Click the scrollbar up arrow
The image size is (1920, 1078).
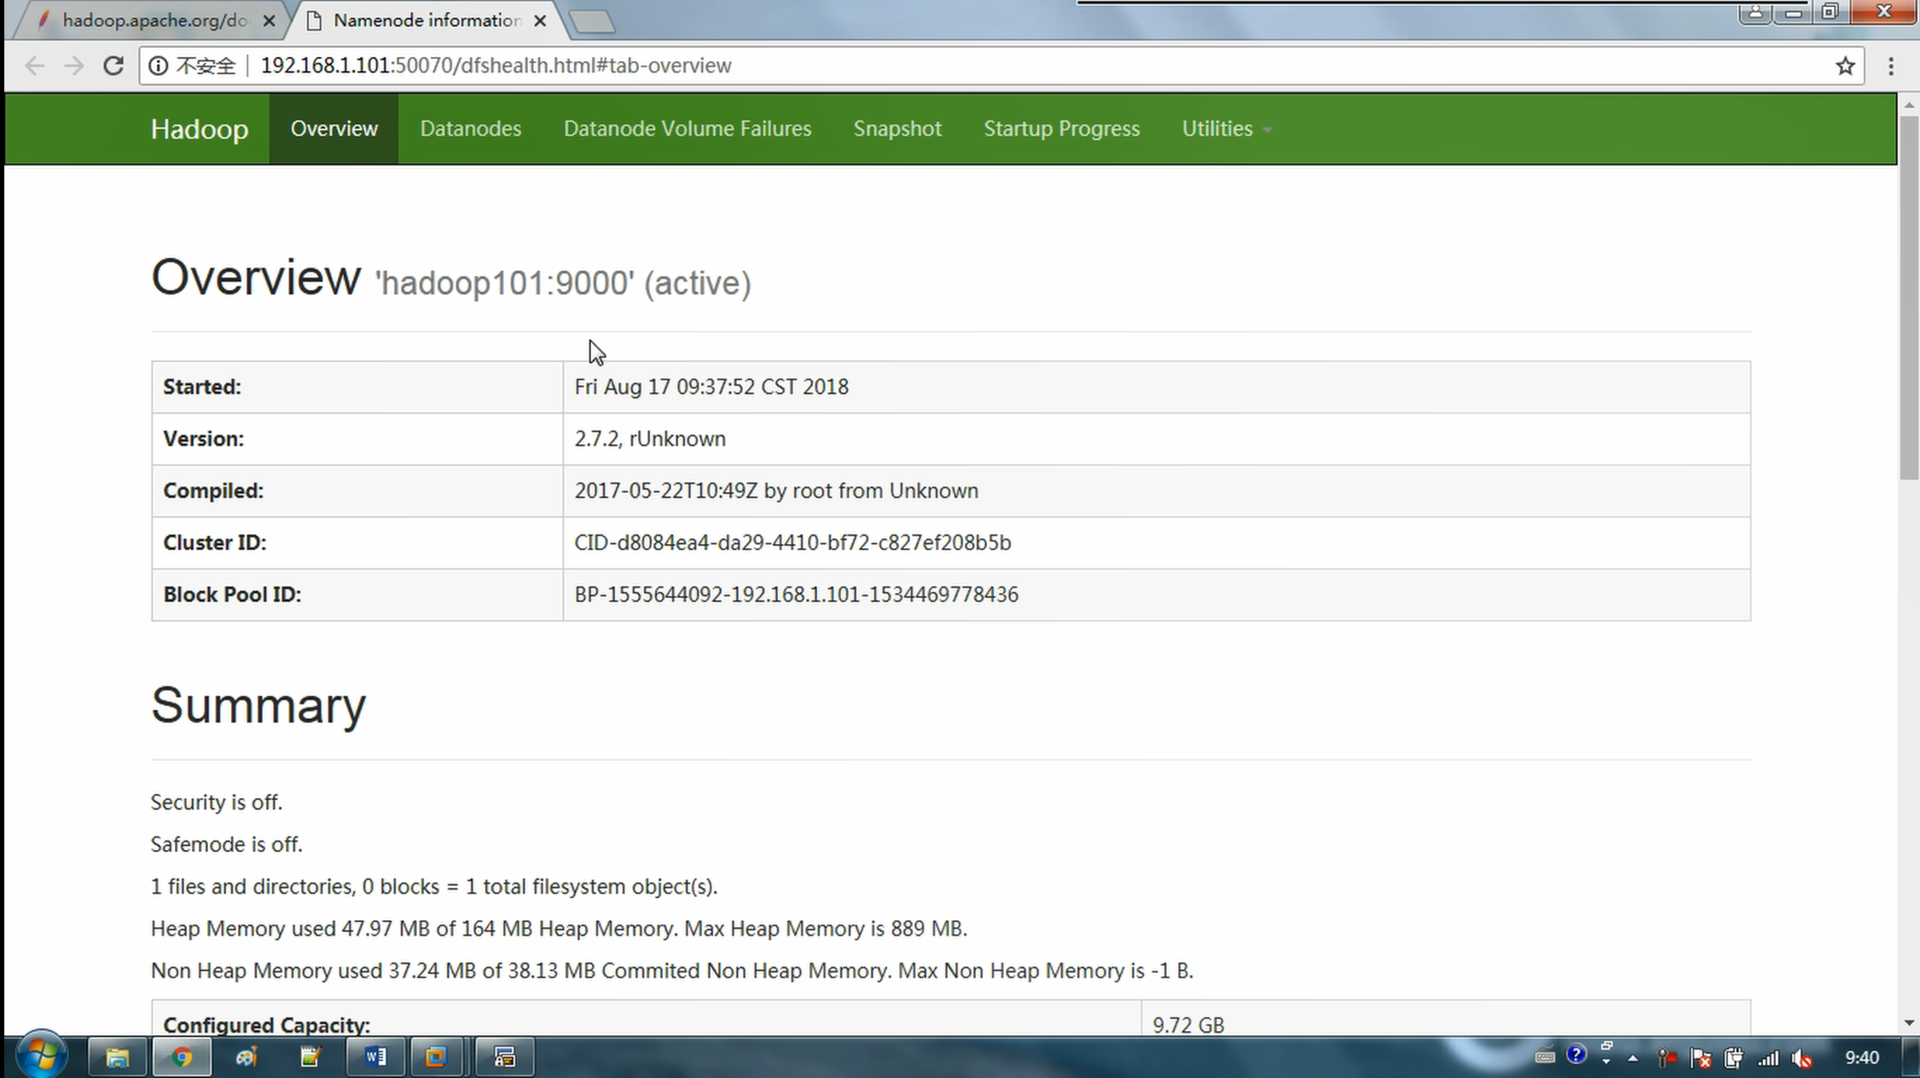(x=1909, y=104)
